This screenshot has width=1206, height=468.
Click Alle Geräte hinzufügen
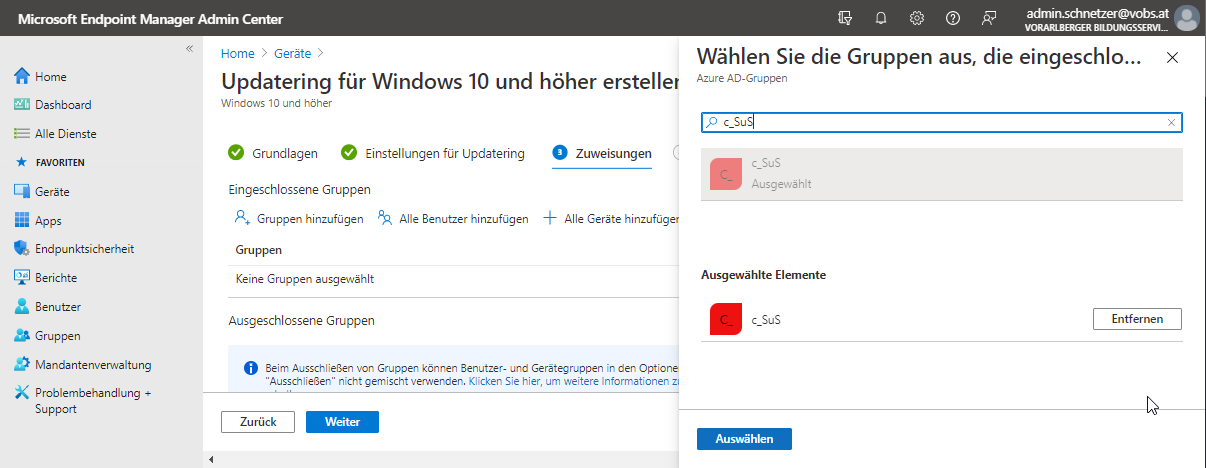[x=611, y=219]
